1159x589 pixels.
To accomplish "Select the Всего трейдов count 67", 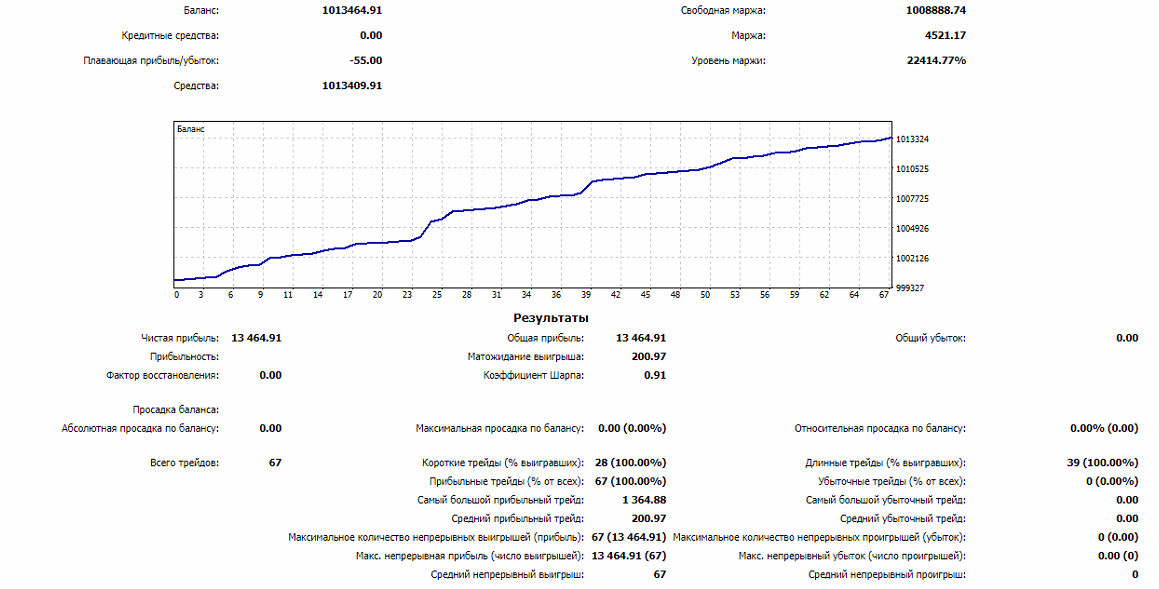I will coord(275,463).
